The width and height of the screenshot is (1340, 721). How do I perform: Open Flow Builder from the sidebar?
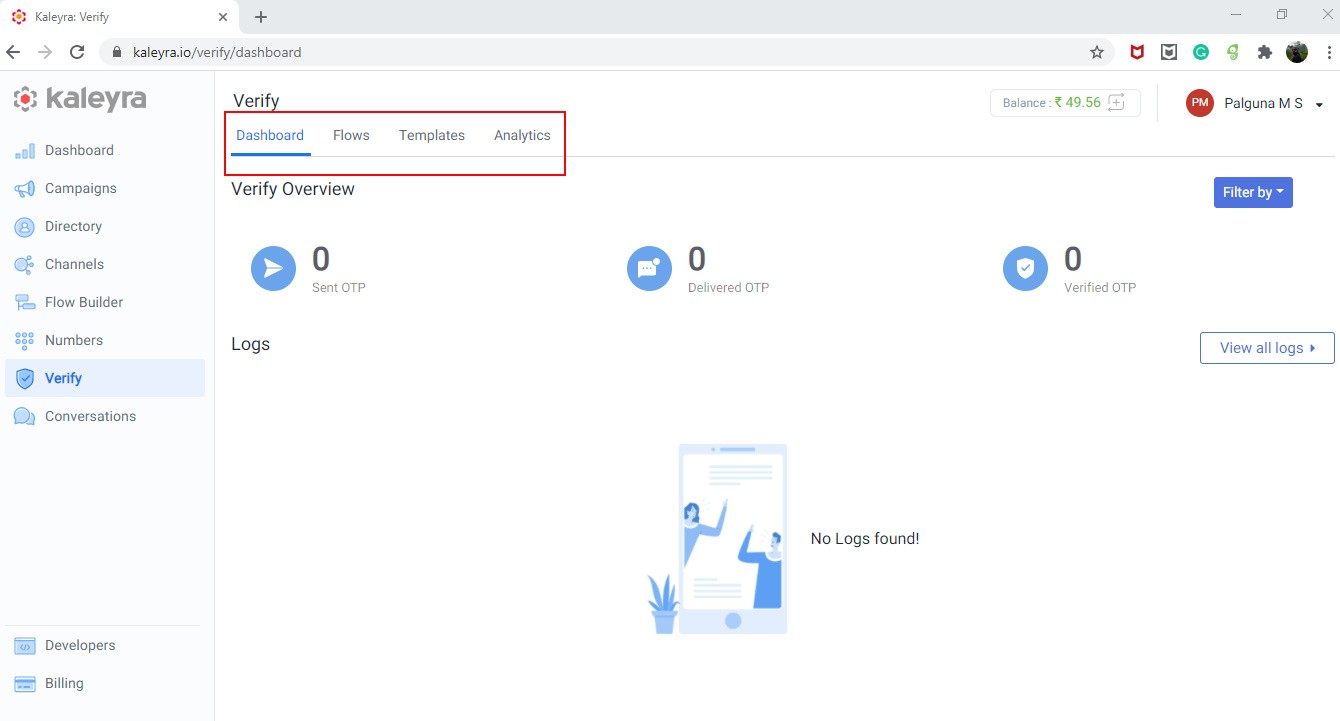pos(105,302)
